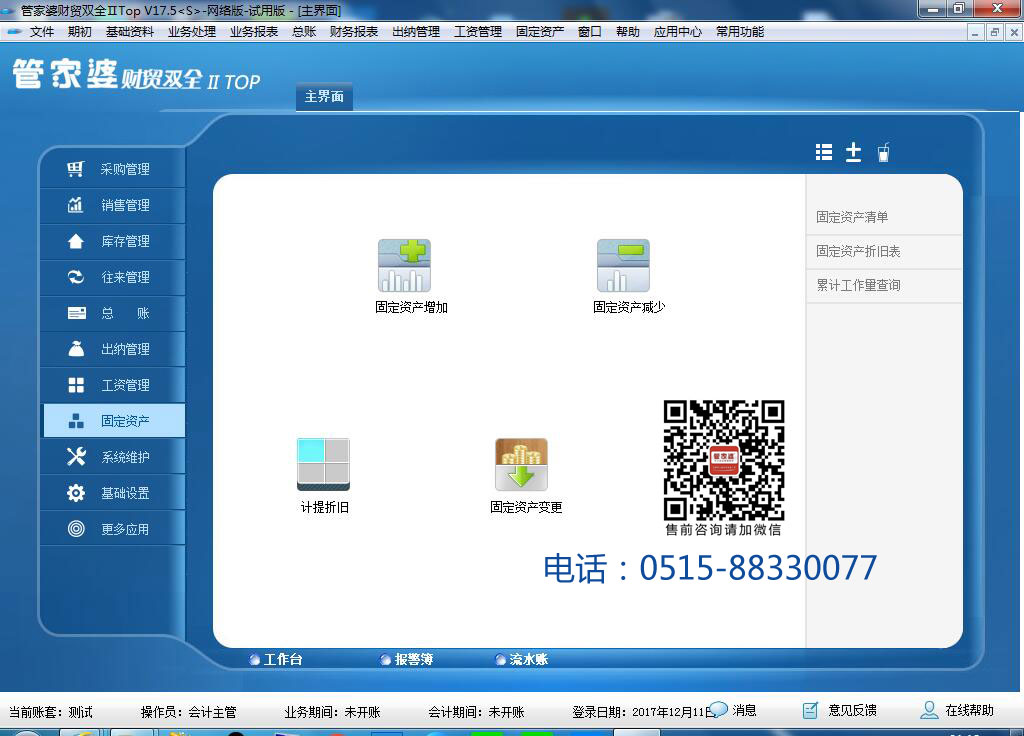Click the 库存管理 house icon

coord(76,241)
